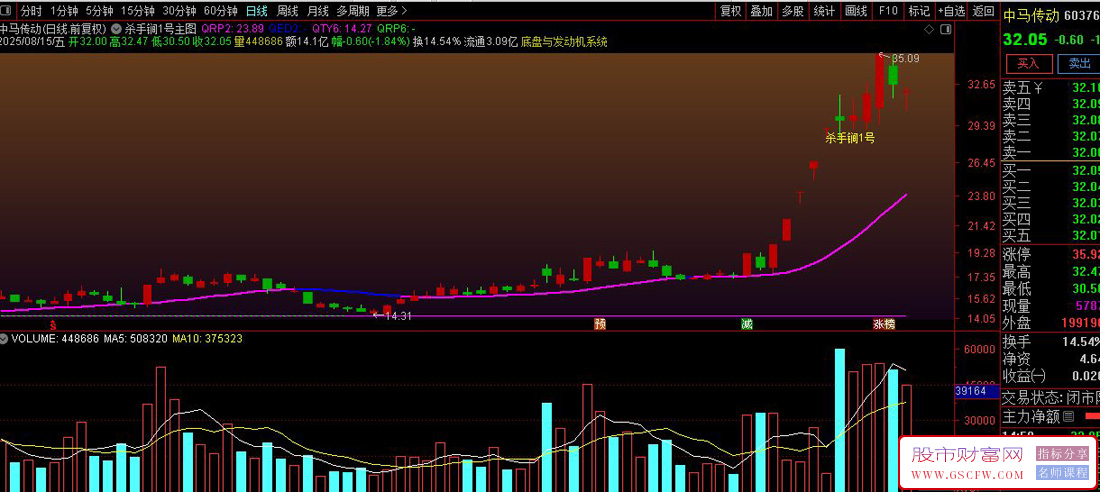Viewport: 1100px width, 492px height.
Task: Select the 30分钟 period tab
Action: [179, 11]
